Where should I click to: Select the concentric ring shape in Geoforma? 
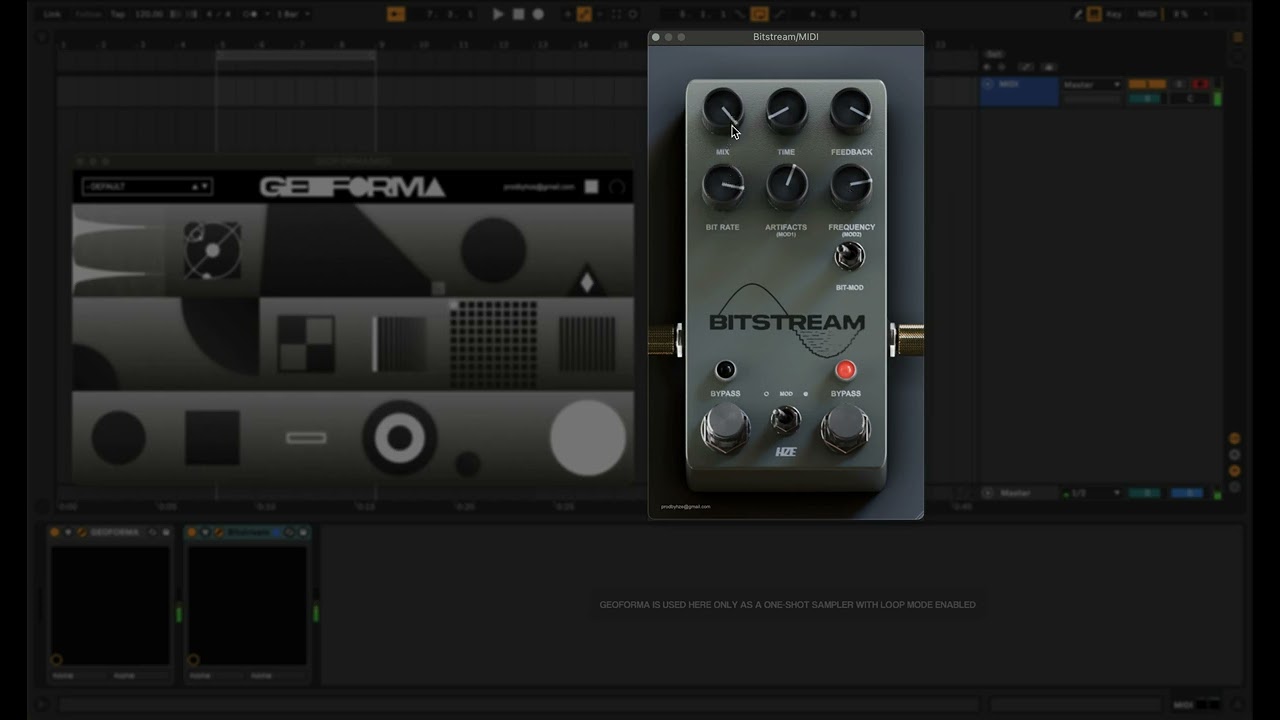point(399,437)
